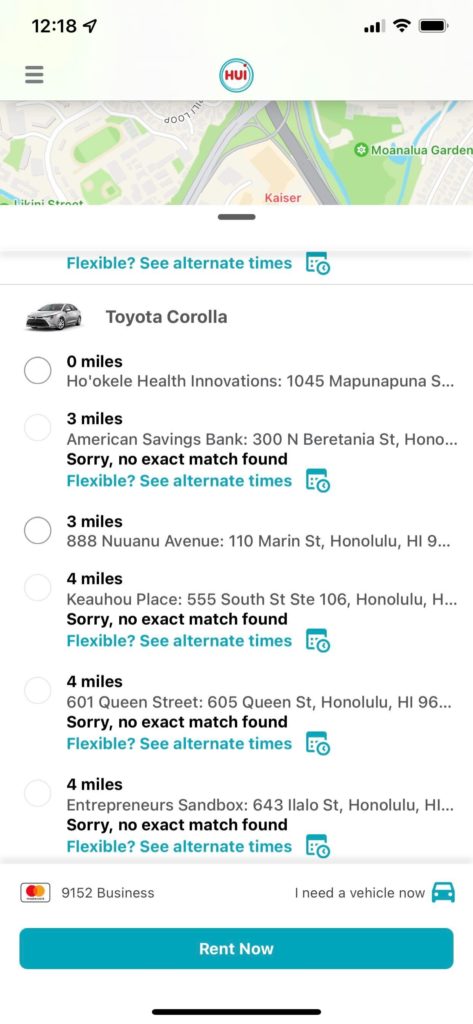Open alternate times for Keauhou Place
This screenshot has width=473, height=1024.
pyautogui.click(x=179, y=641)
